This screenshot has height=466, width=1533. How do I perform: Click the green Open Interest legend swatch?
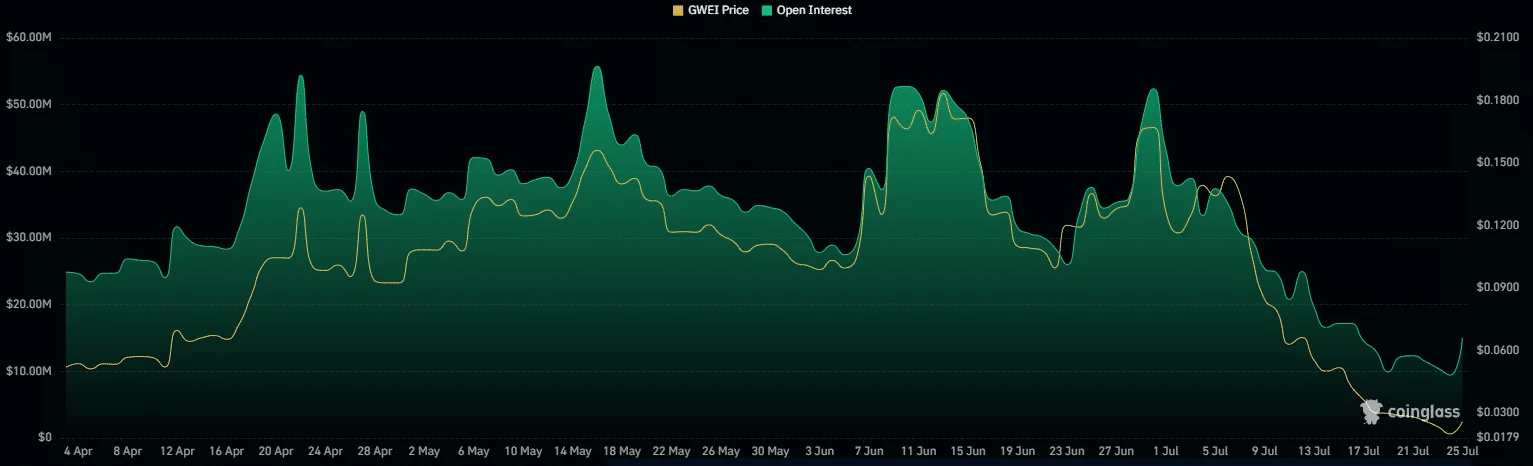click(766, 10)
